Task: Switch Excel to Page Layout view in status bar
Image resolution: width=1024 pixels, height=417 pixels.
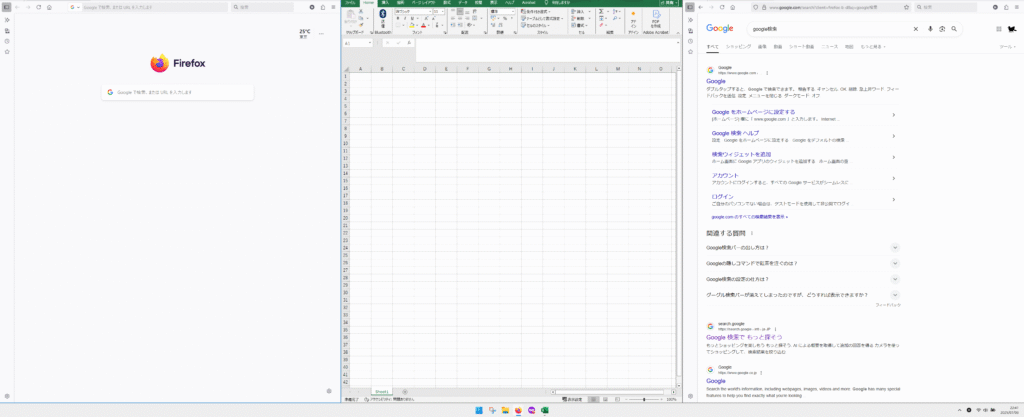Action: [x=605, y=399]
